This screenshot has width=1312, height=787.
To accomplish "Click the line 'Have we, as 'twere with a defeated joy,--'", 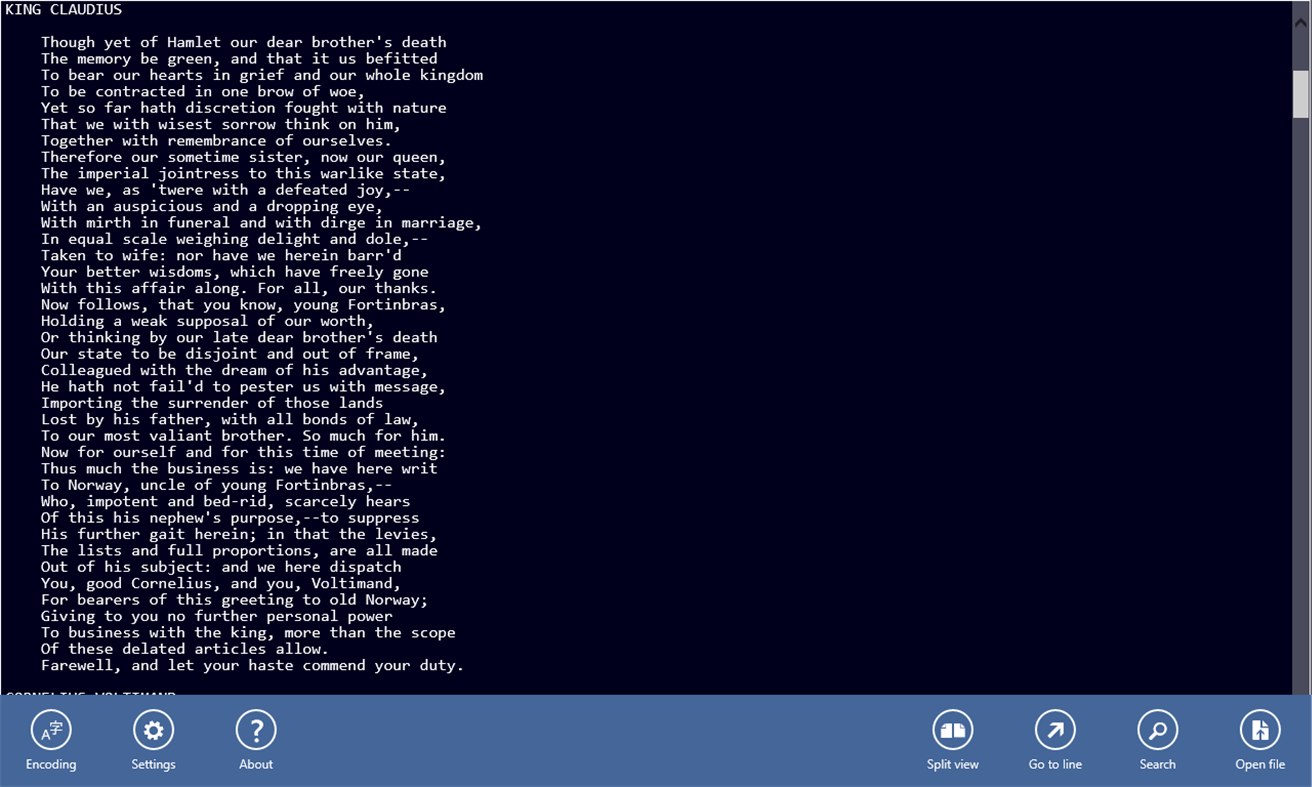I will click(226, 190).
